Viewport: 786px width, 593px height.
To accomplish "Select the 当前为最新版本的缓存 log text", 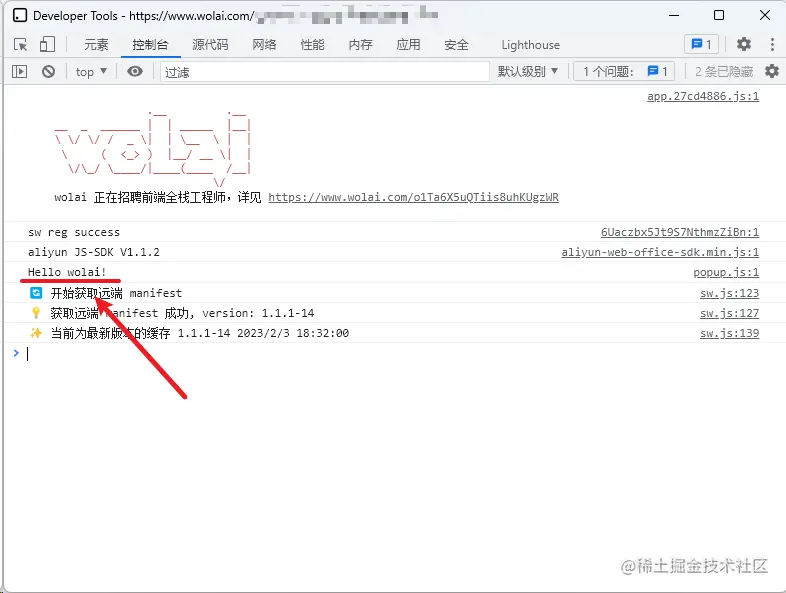I will [x=200, y=333].
